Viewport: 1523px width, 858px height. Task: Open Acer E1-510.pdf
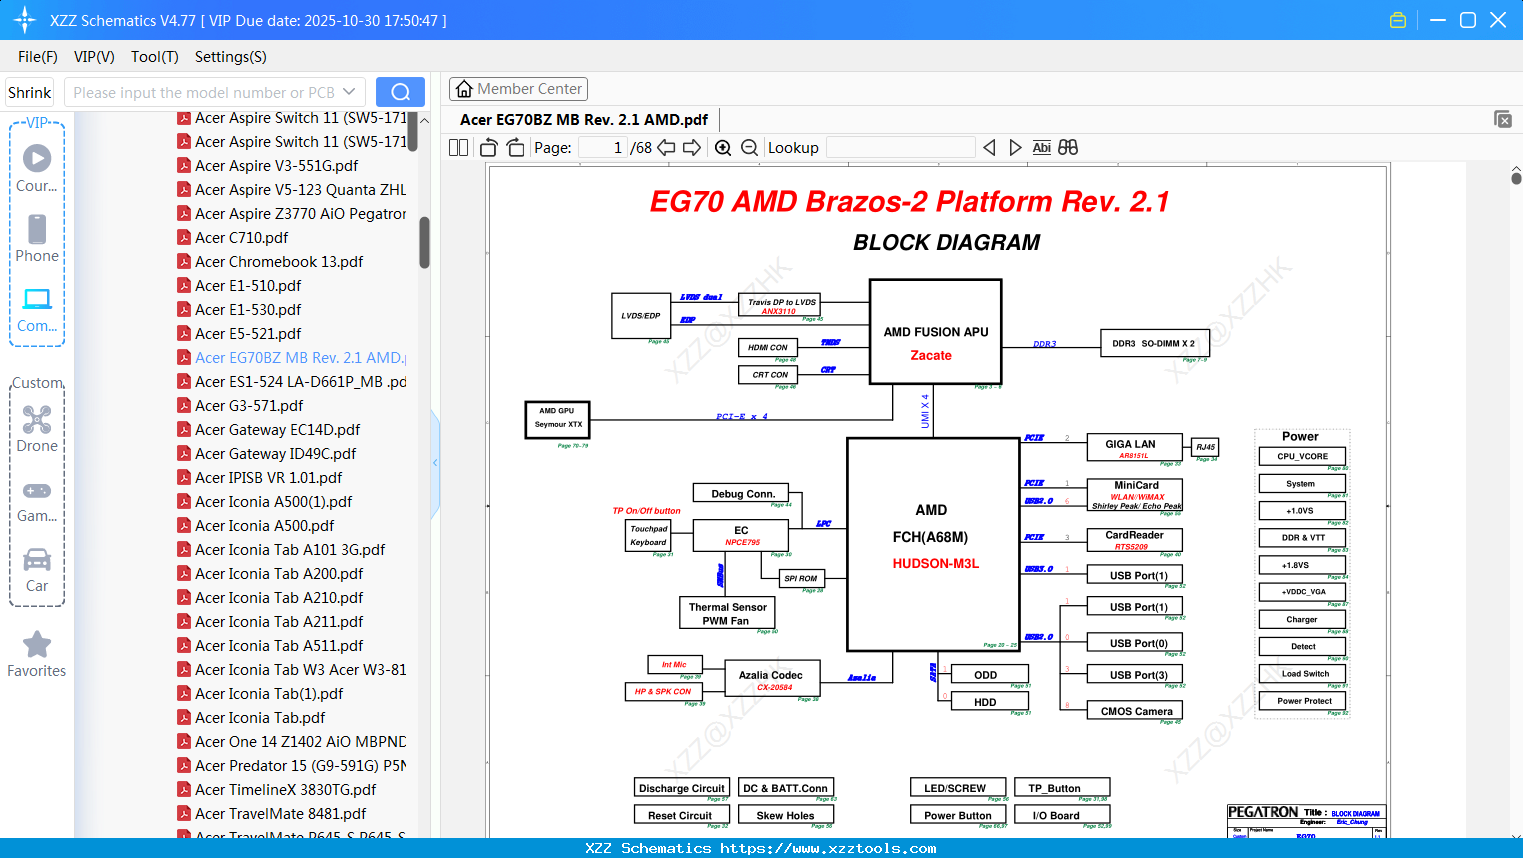click(248, 286)
